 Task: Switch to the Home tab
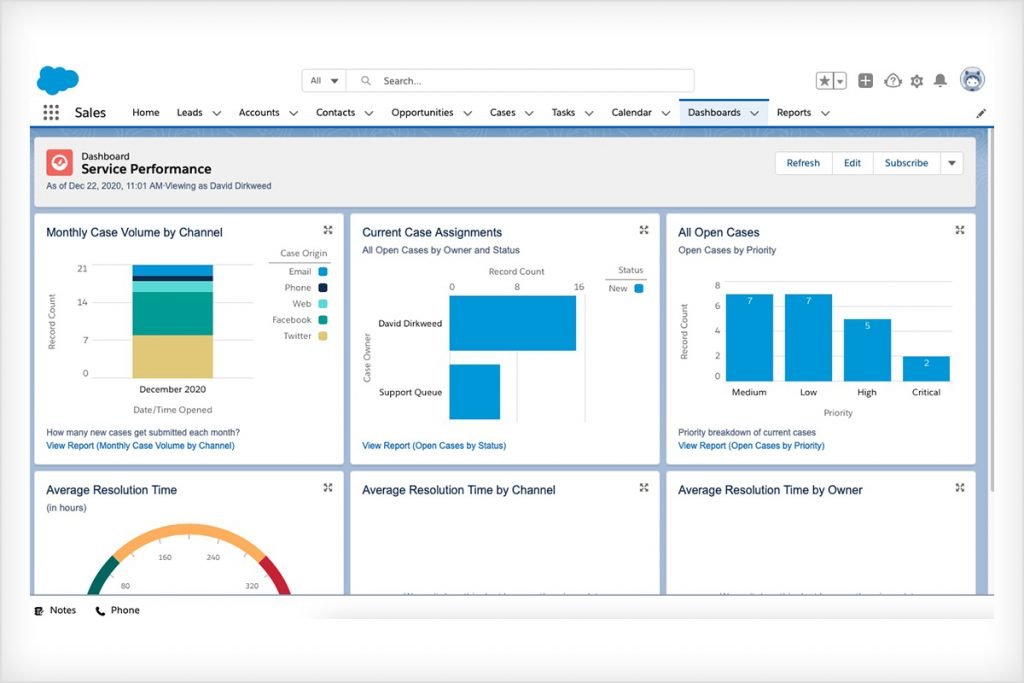tap(146, 113)
